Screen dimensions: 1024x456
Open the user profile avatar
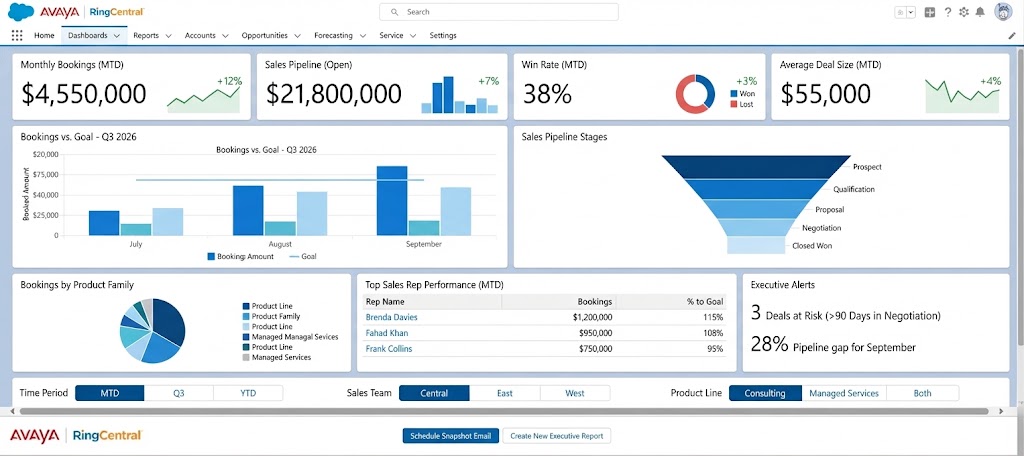point(1004,12)
